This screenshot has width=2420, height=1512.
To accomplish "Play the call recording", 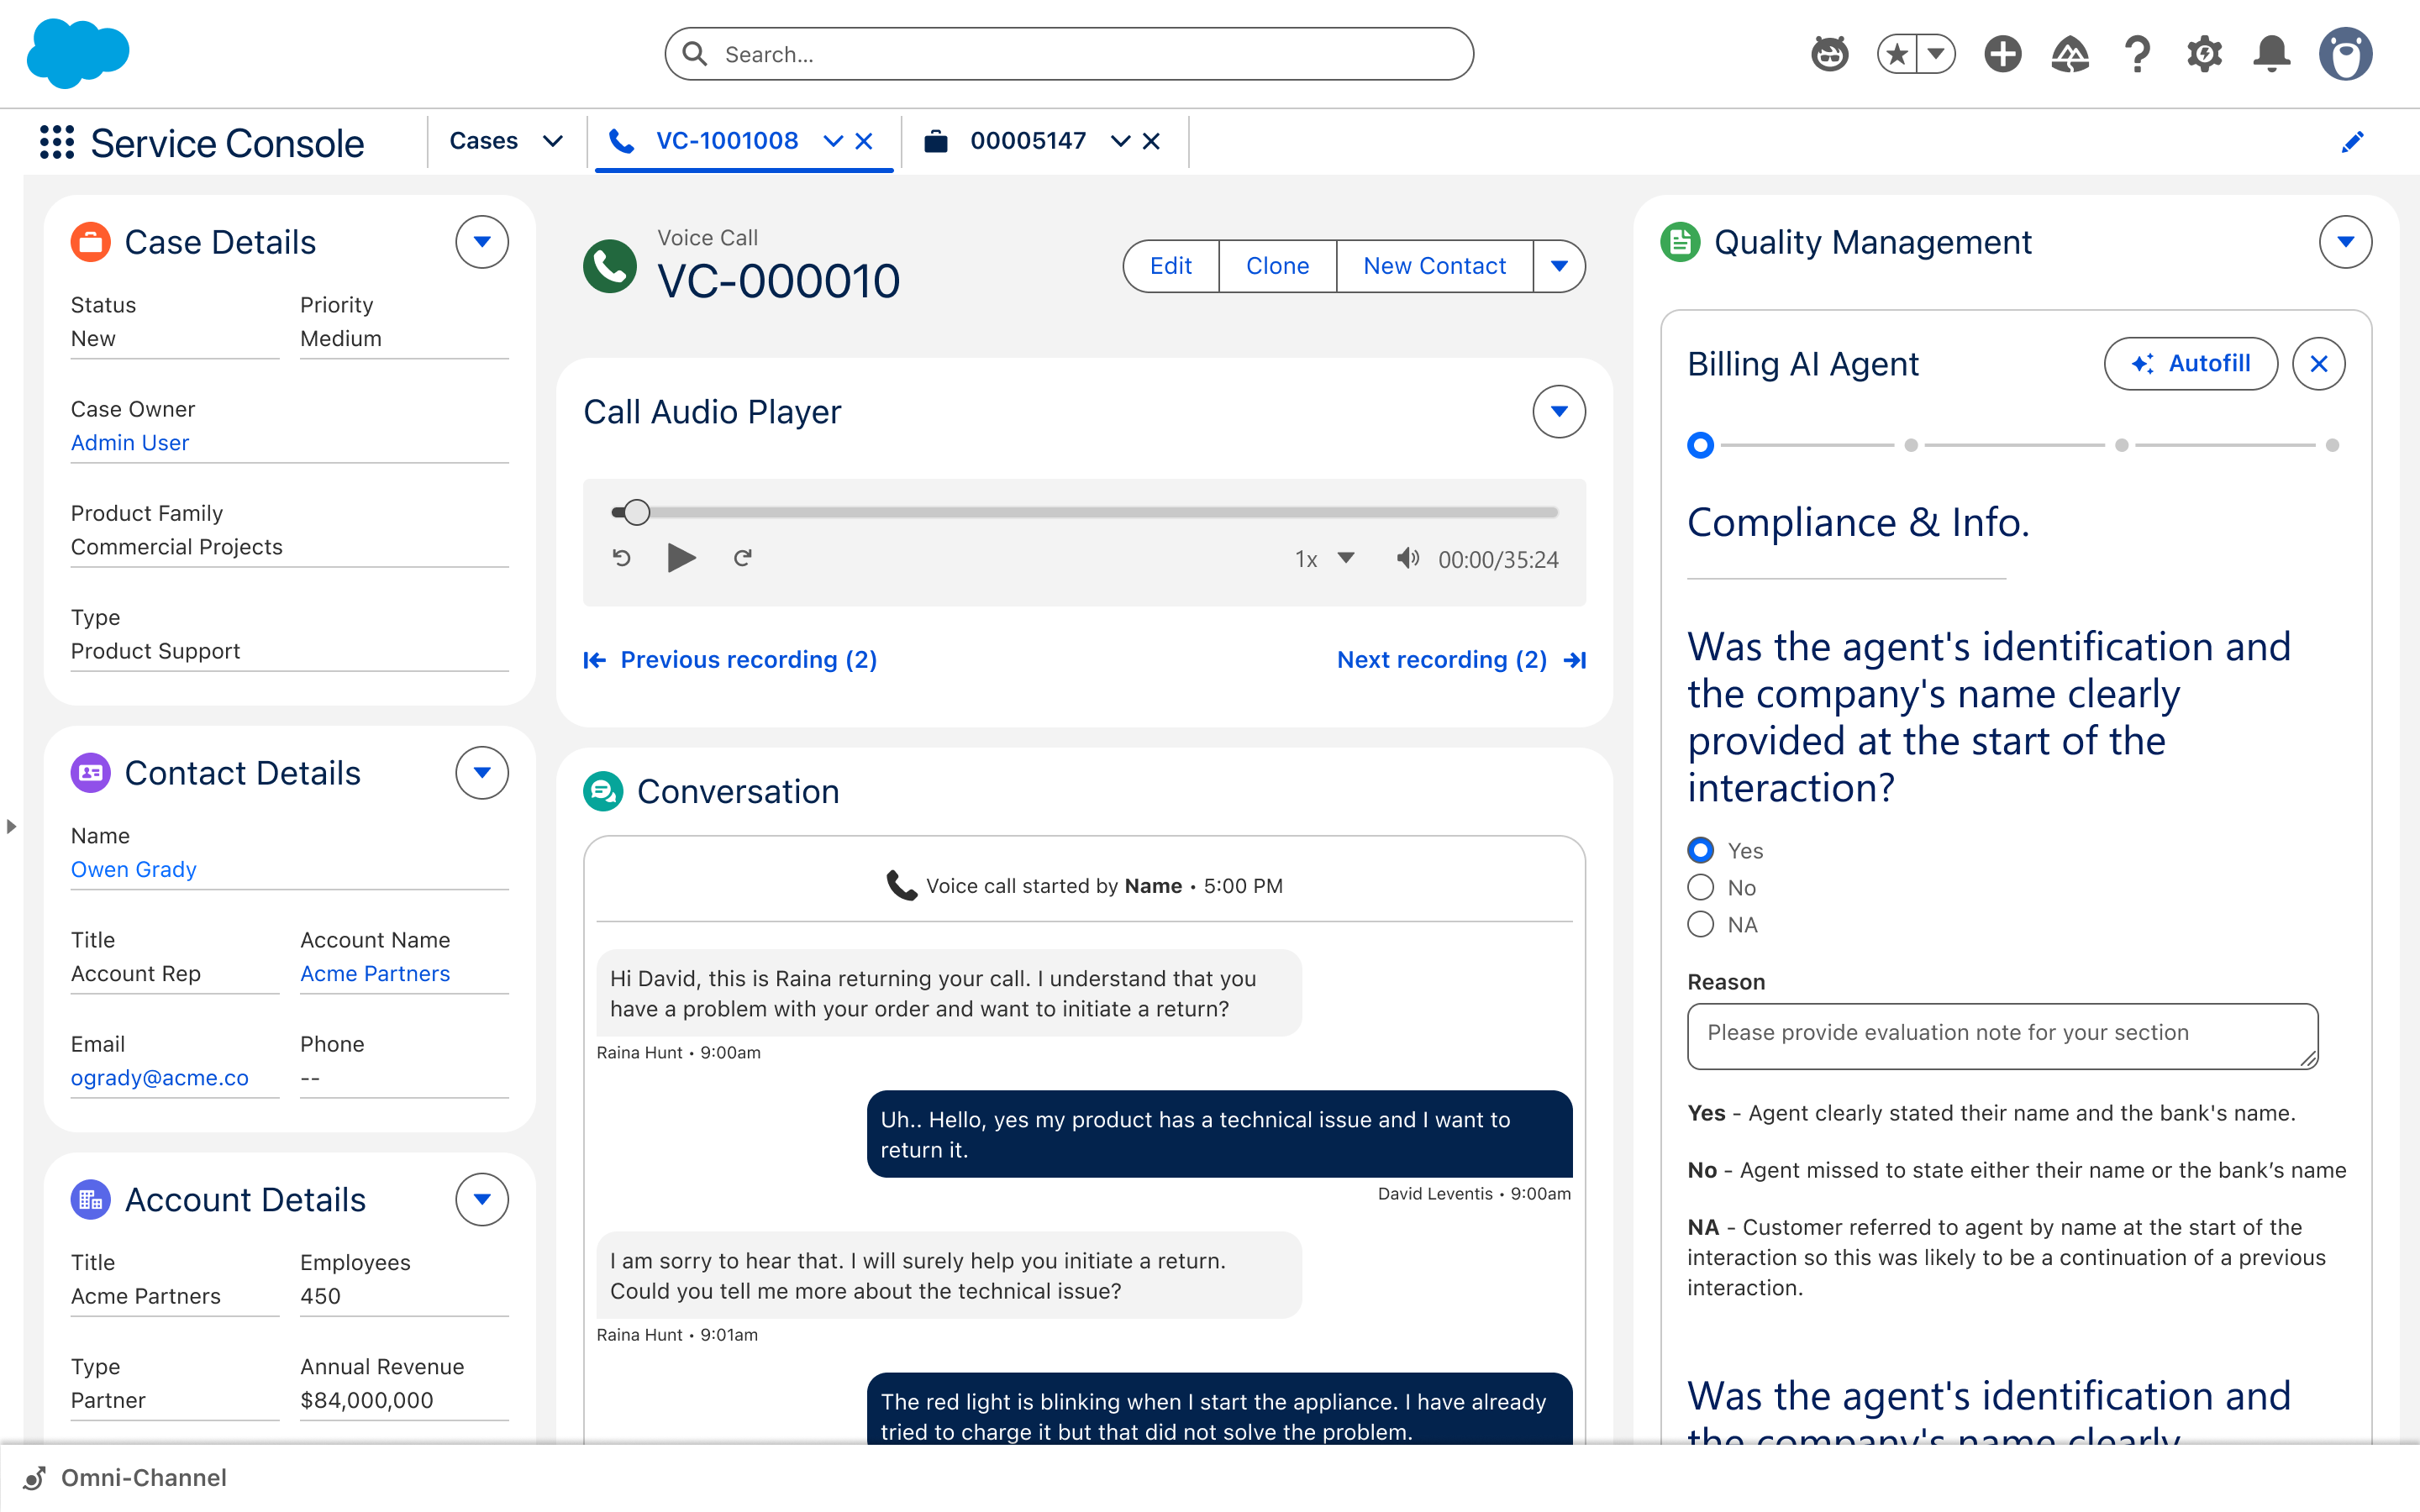I will pos(681,558).
